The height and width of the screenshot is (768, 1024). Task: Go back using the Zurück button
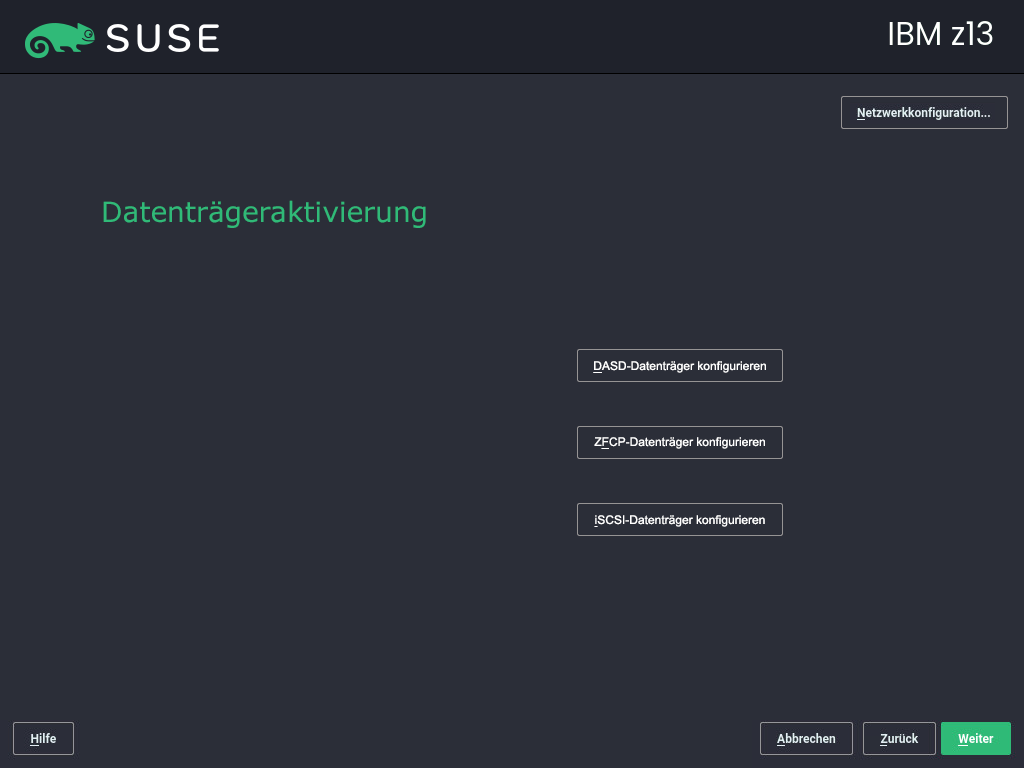click(898, 738)
